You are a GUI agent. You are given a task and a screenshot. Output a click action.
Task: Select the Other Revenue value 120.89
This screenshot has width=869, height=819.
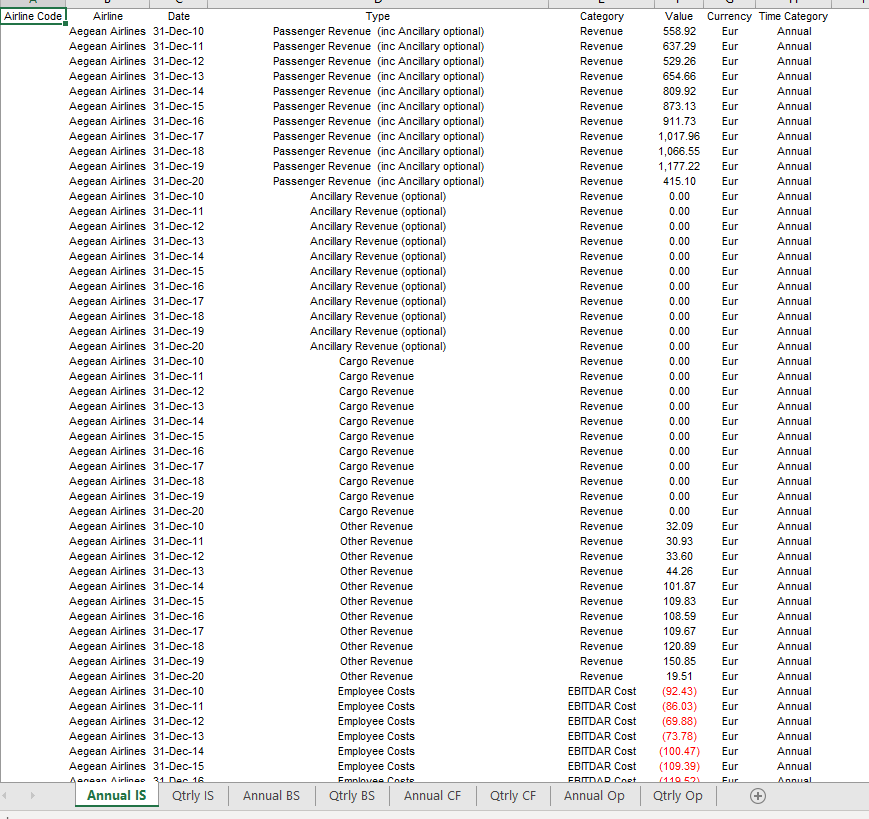[x=679, y=646]
